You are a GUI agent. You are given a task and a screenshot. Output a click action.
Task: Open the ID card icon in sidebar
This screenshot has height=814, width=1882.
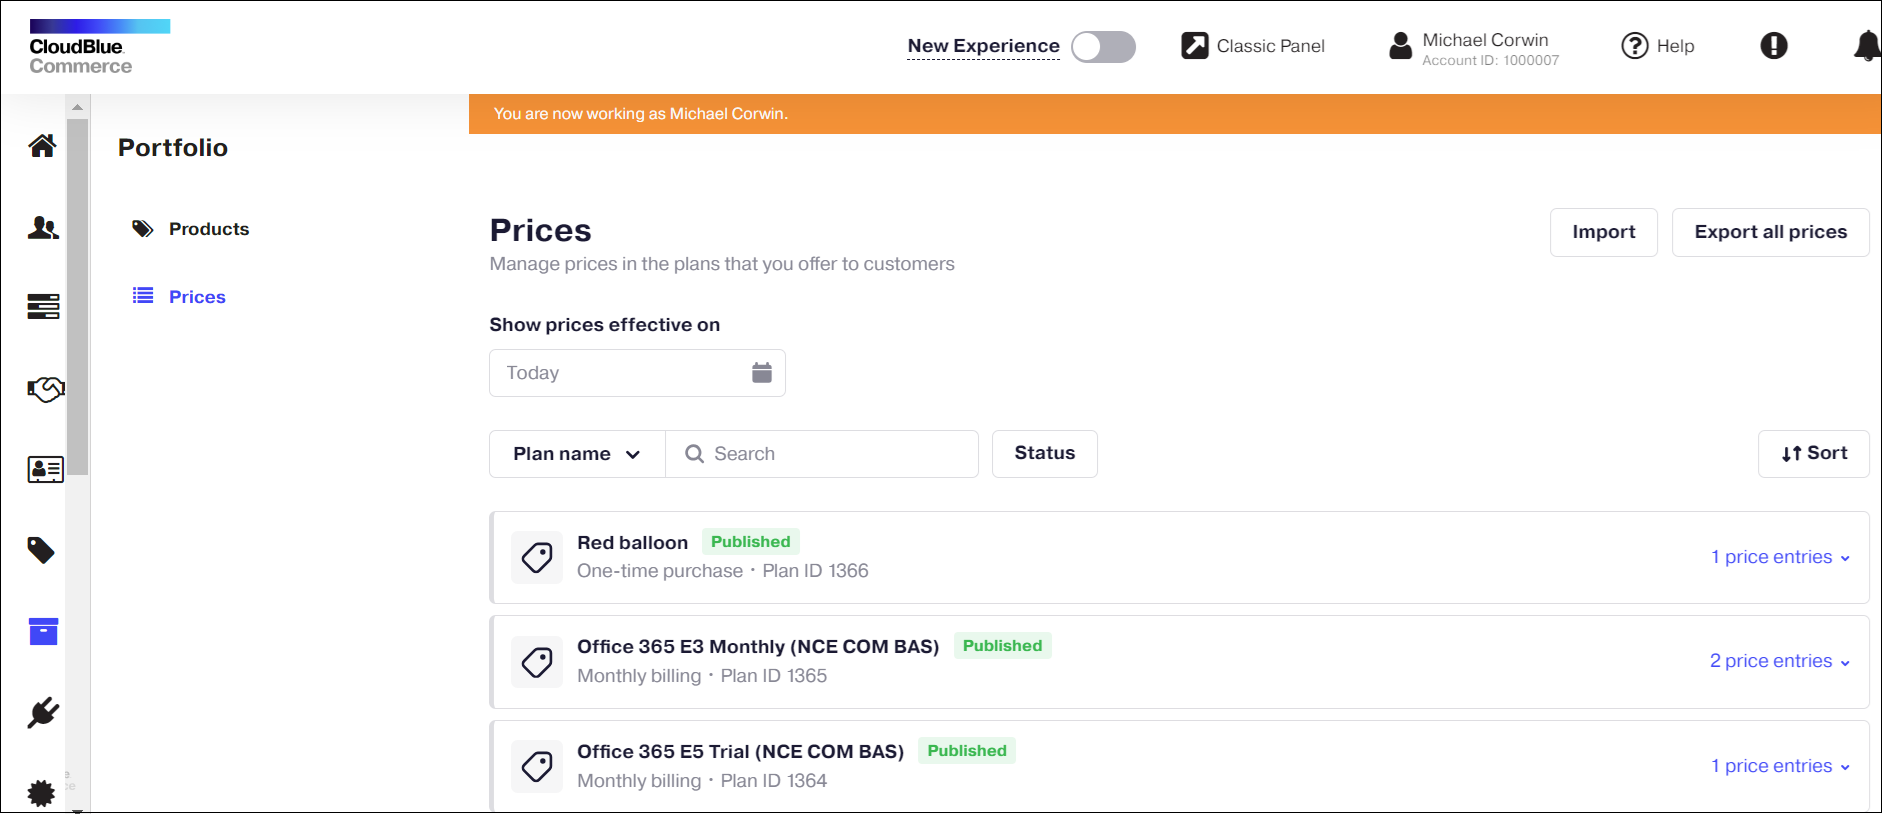(45, 469)
